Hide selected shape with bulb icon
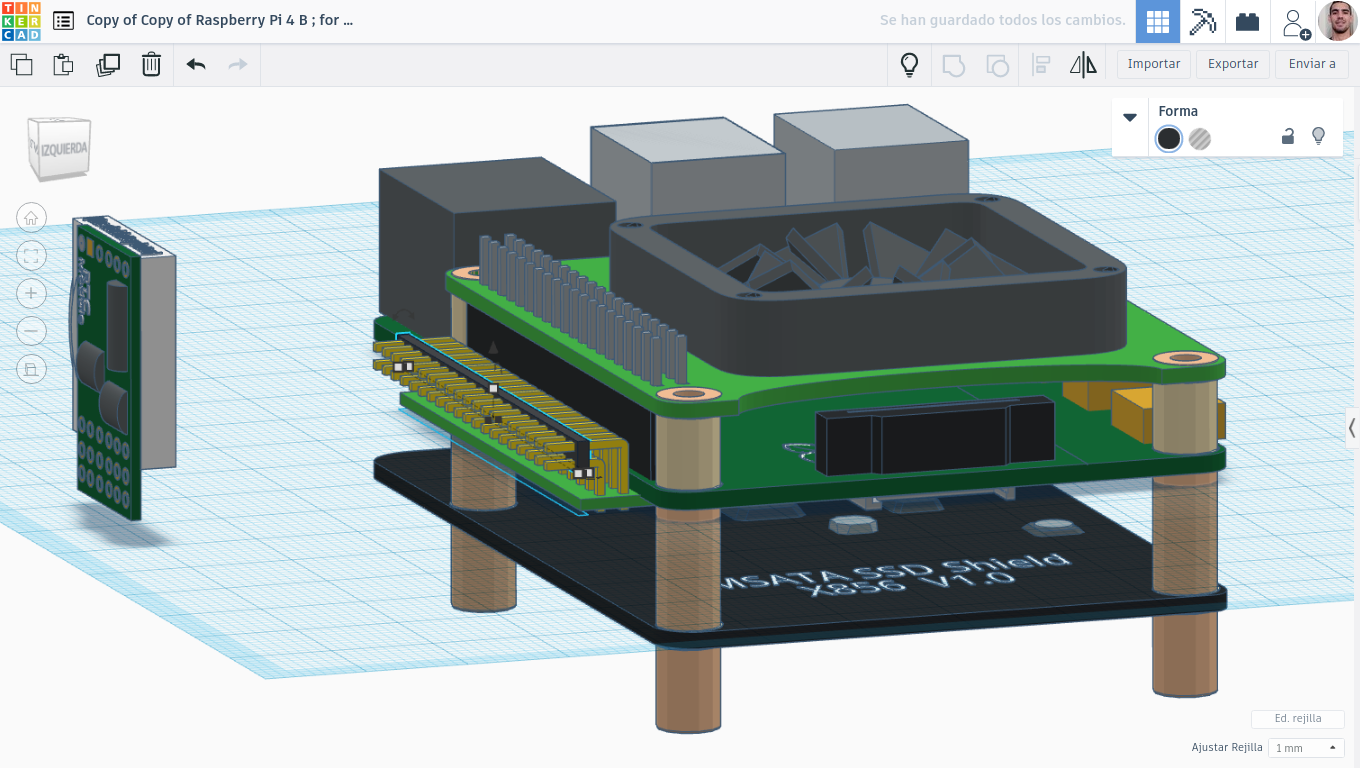 [x=1318, y=136]
